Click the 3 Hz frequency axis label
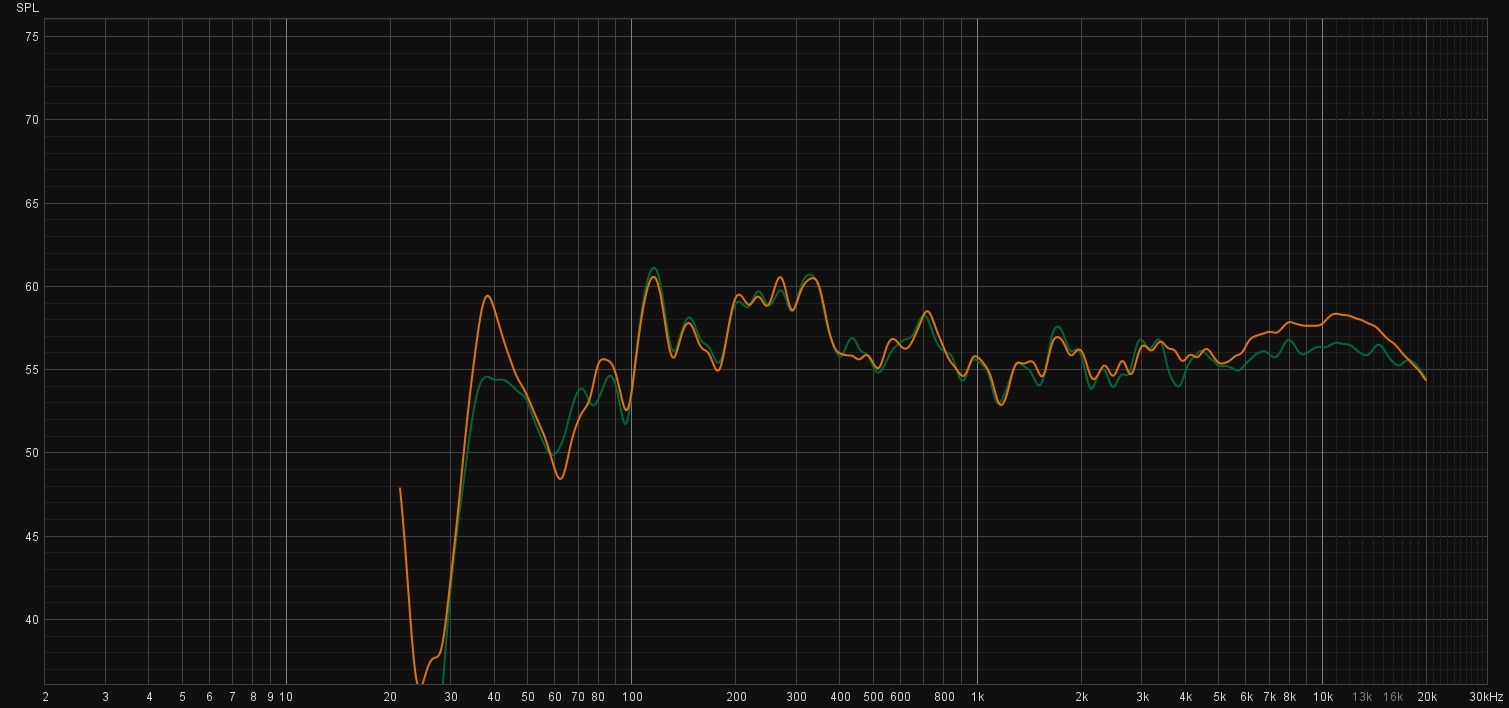This screenshot has width=1509, height=708. (105, 697)
